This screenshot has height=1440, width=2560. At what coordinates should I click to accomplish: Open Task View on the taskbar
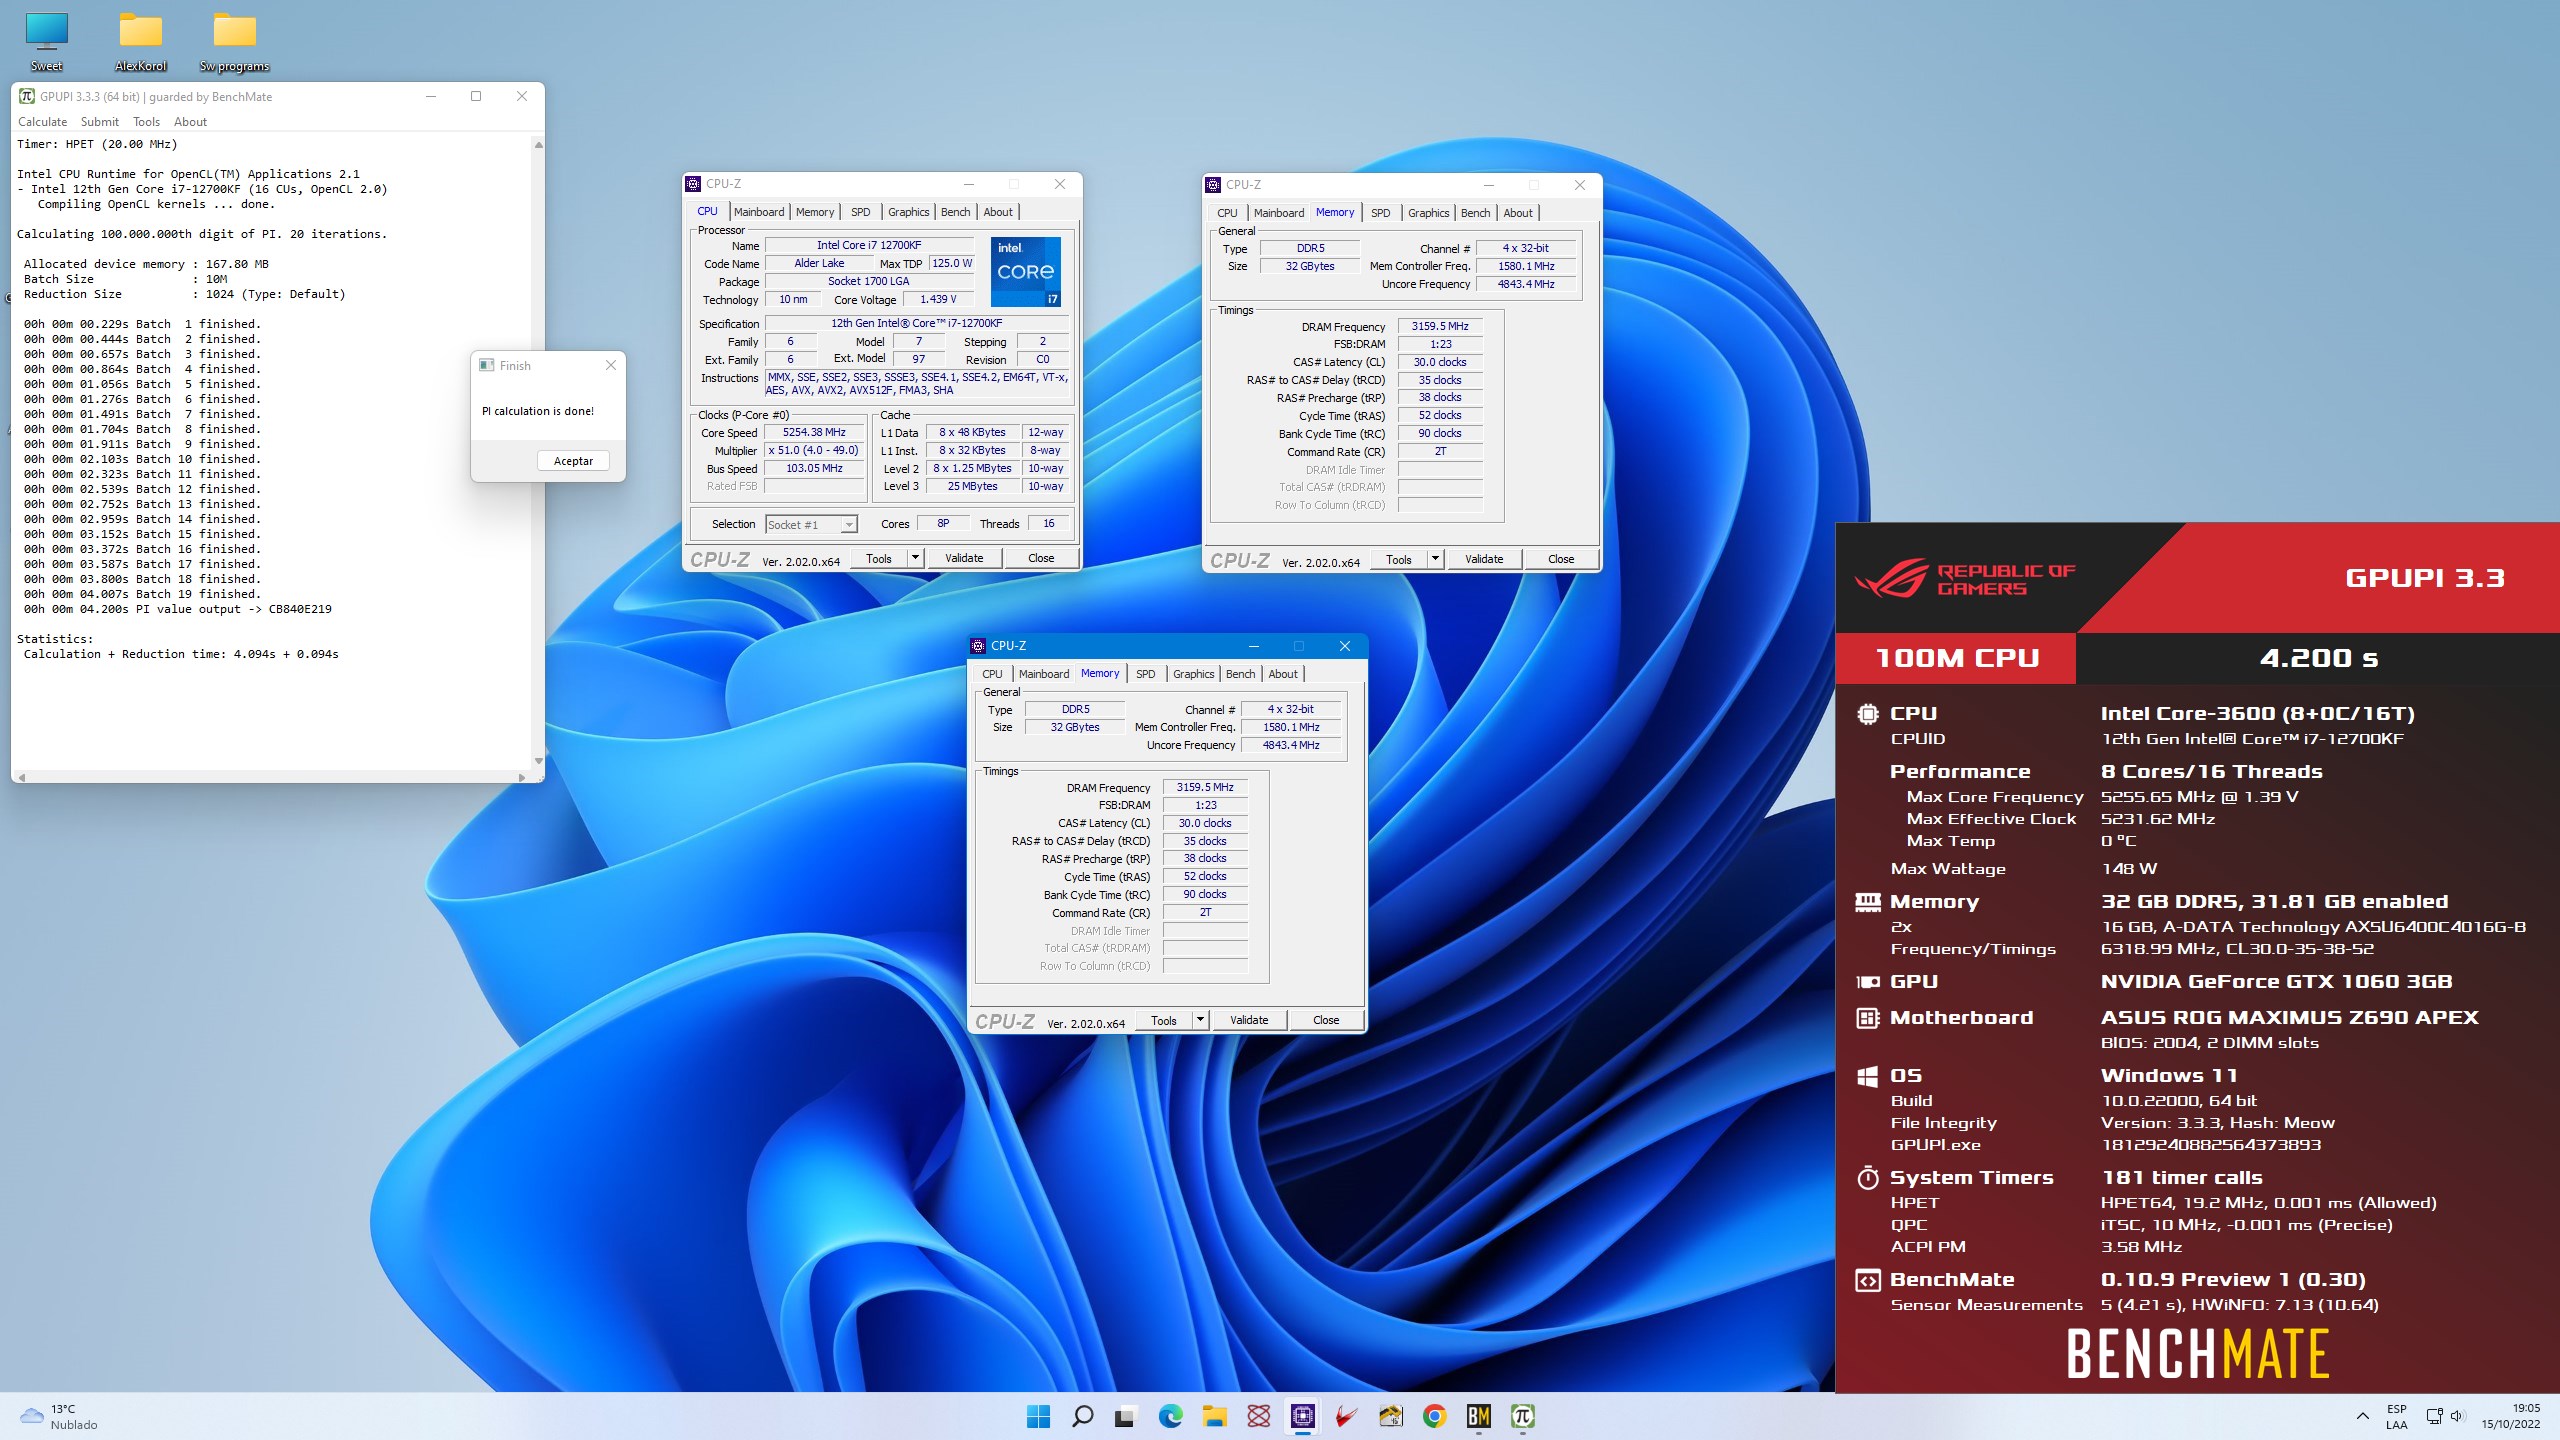1126,1416
